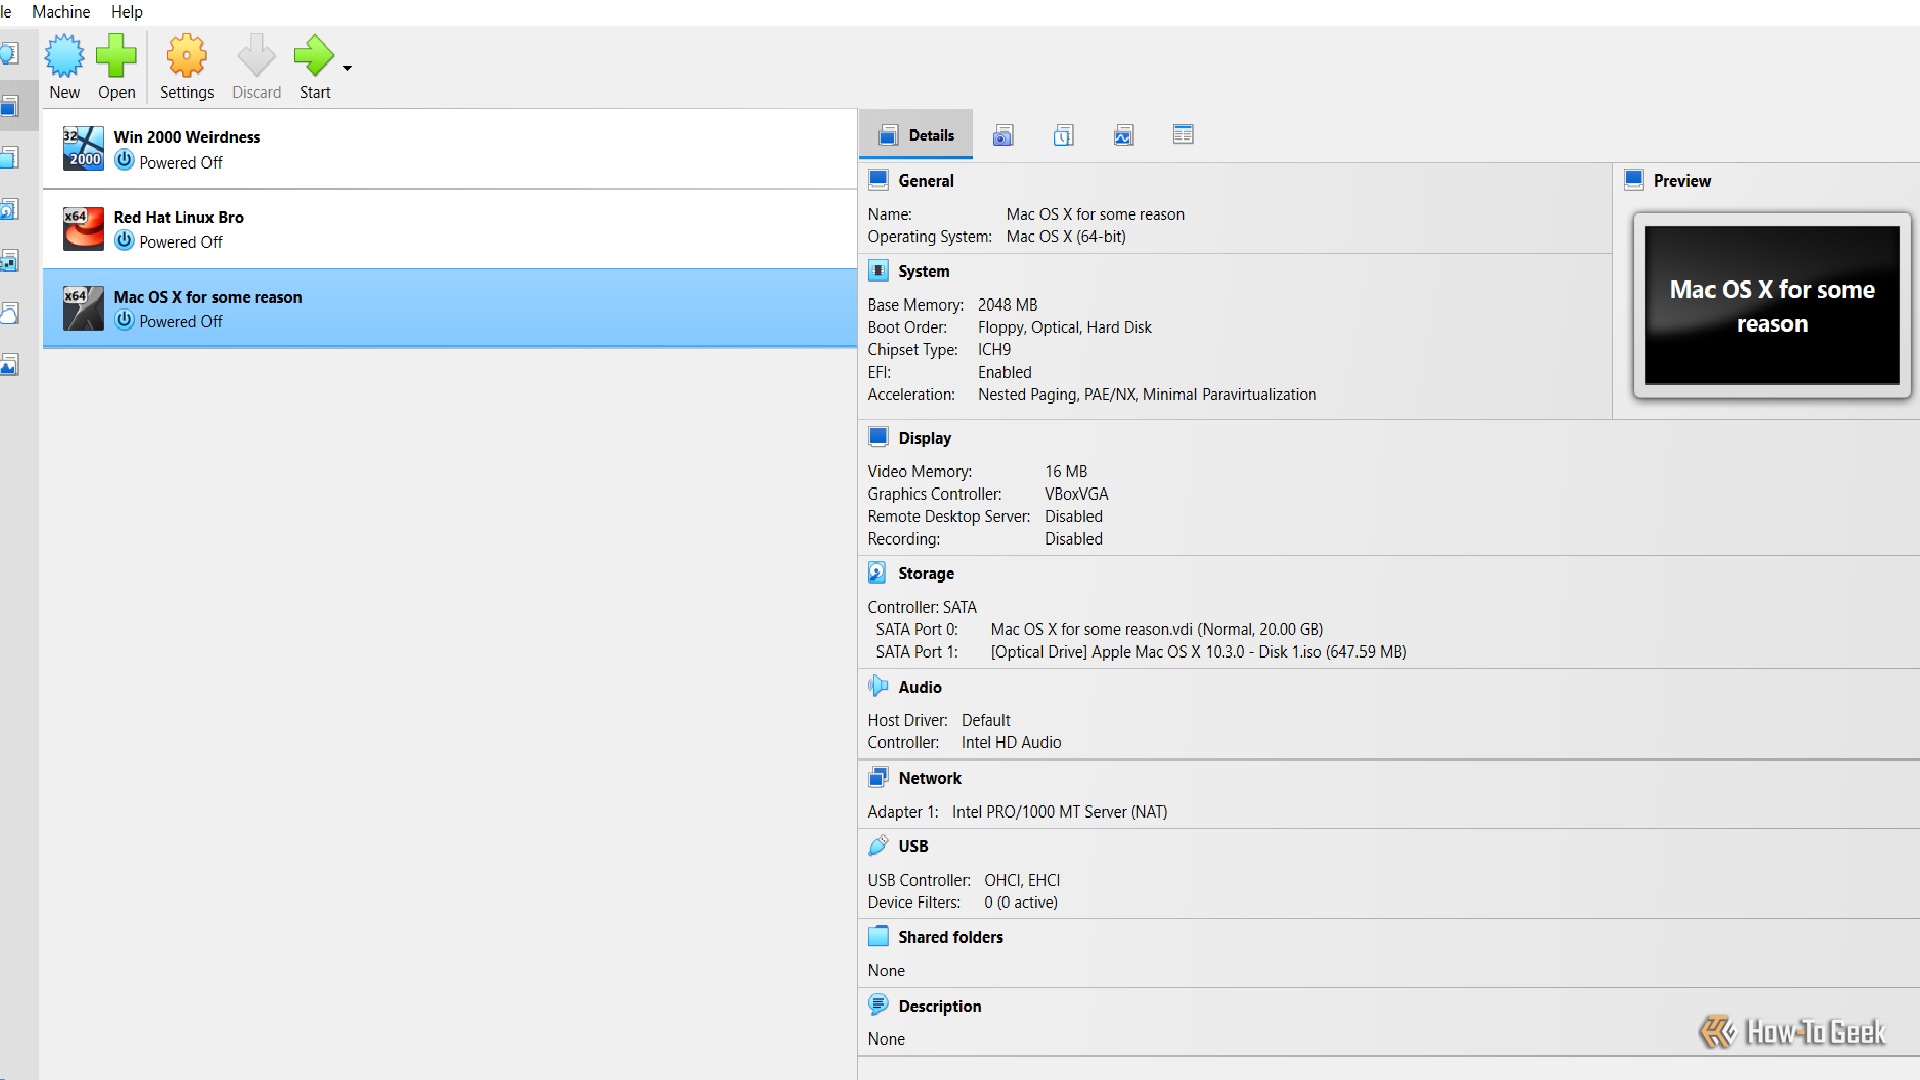The image size is (1920, 1080).
Task: Click the Description speech bubble icon
Action: pyautogui.click(x=878, y=1005)
